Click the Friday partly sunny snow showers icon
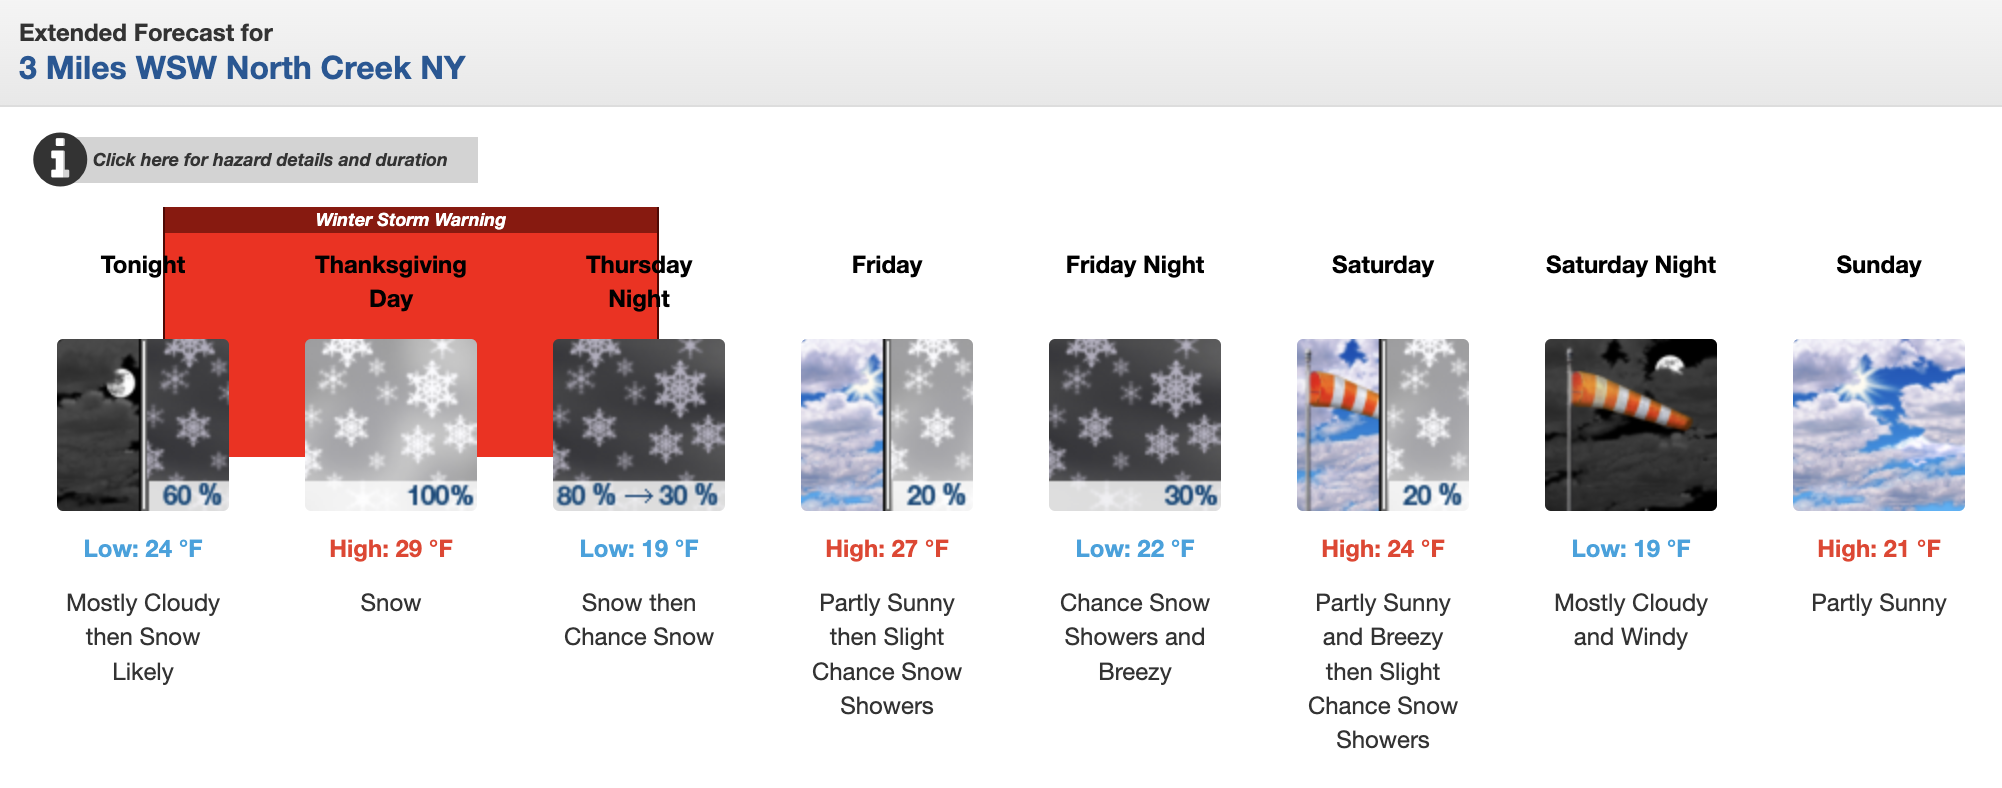The image size is (2002, 788). pyautogui.click(x=886, y=424)
